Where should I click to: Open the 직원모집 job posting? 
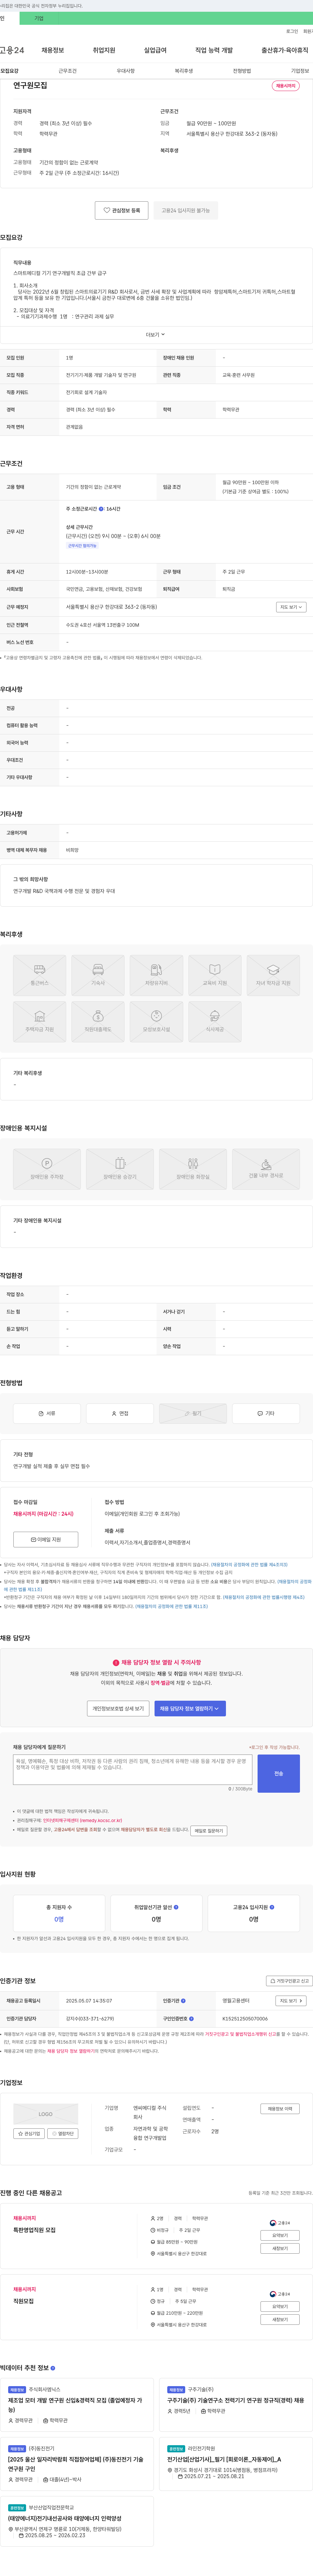click(23, 2301)
